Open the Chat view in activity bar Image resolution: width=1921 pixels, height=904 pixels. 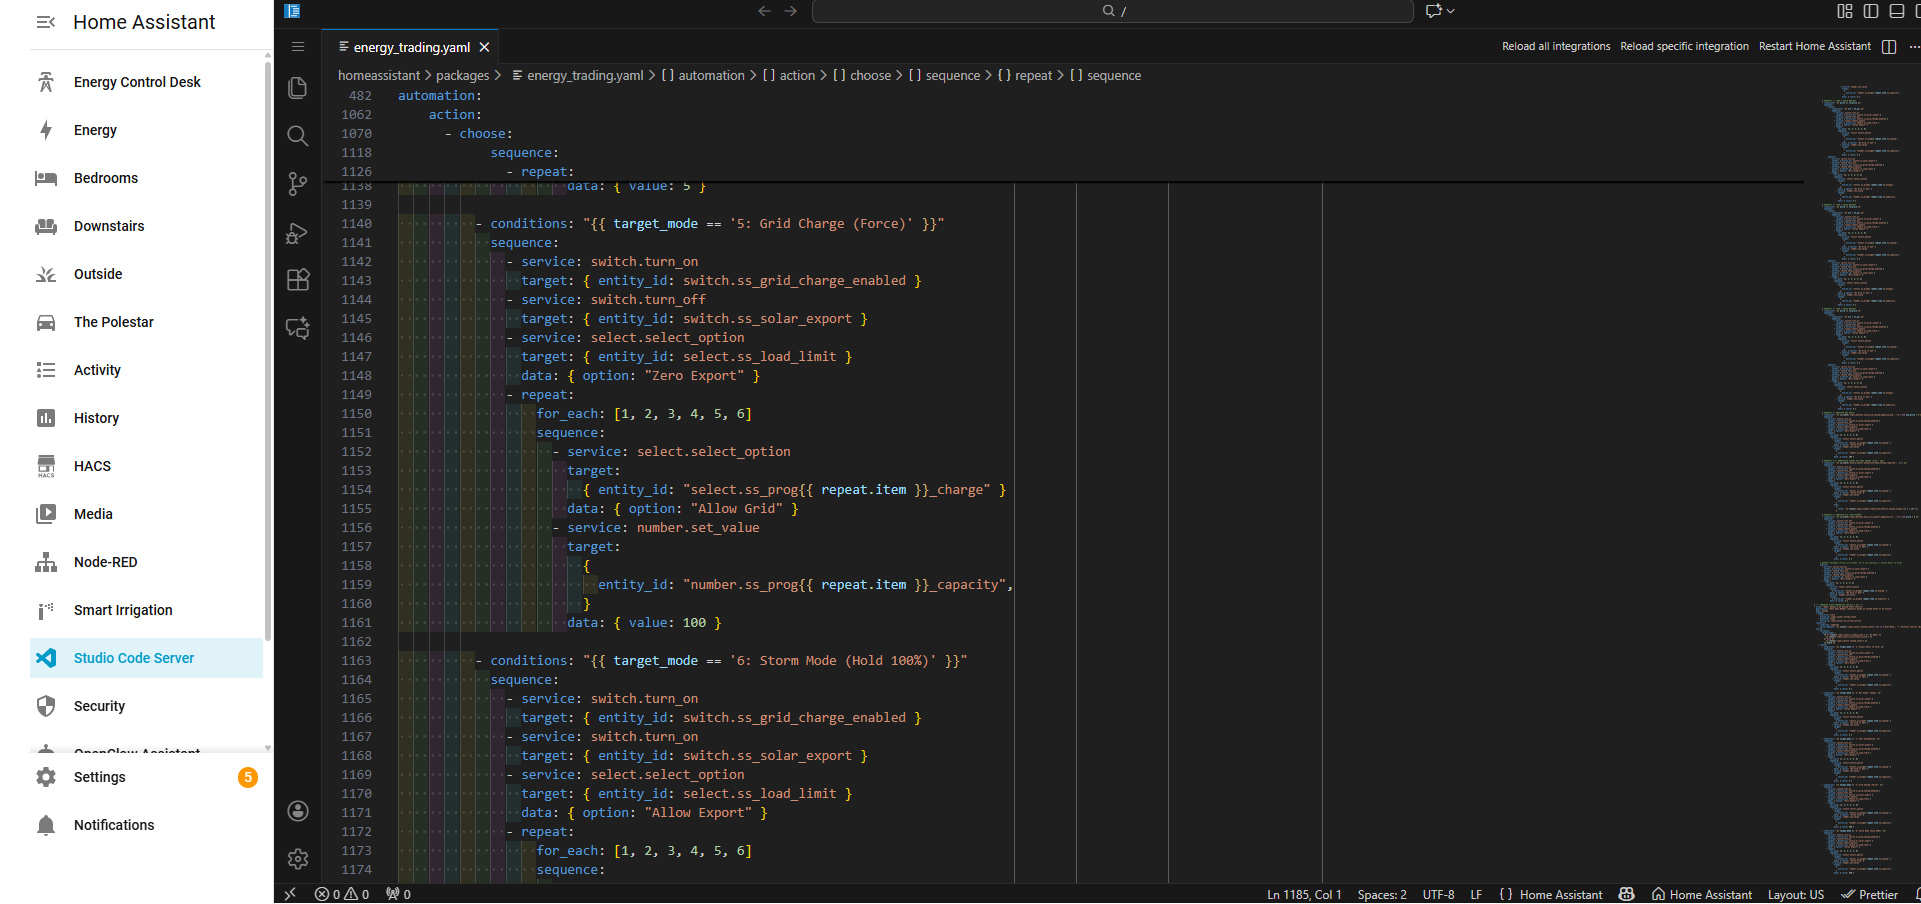[297, 328]
